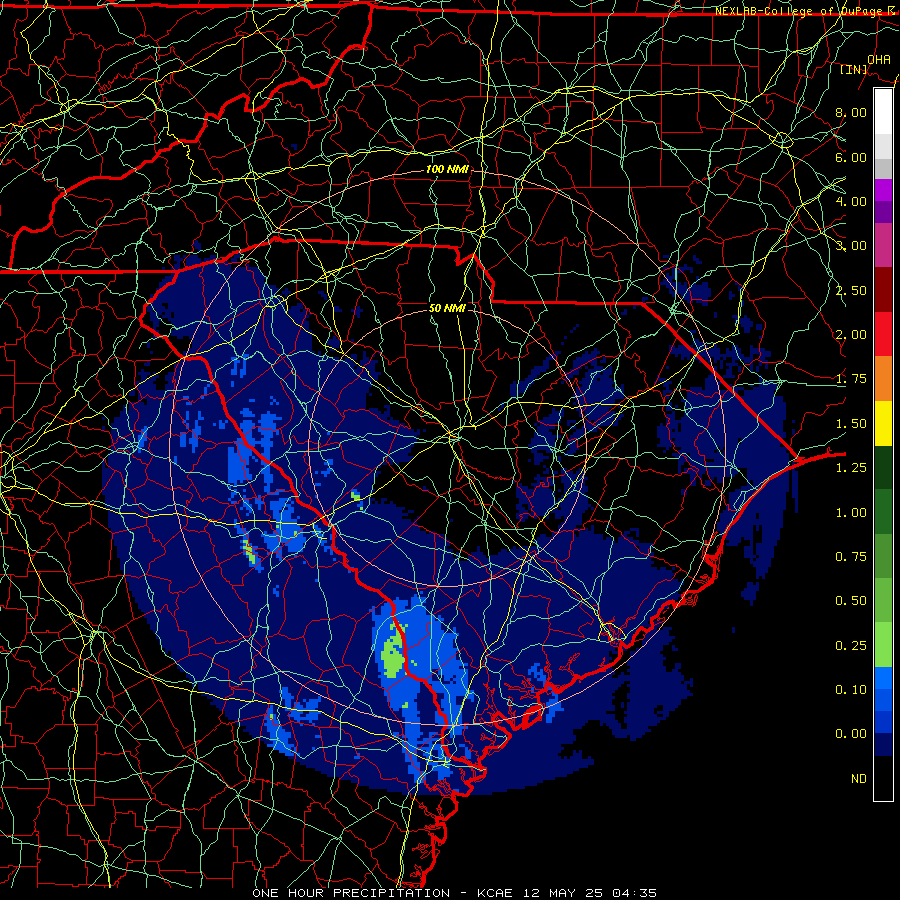Image resolution: width=900 pixels, height=900 pixels.
Task: Click the pink 3.00 inch legend swatch
Action: 883,245
